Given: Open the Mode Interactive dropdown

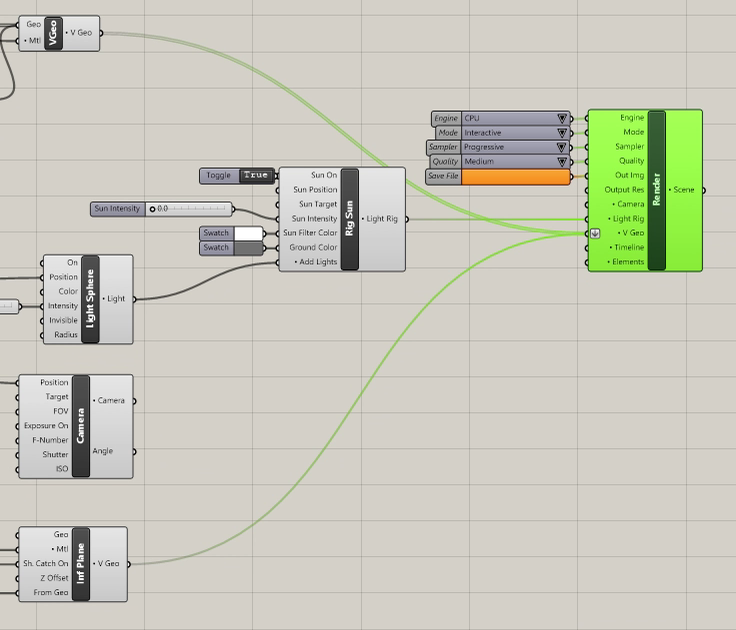Looking at the screenshot, I should tap(516, 133).
